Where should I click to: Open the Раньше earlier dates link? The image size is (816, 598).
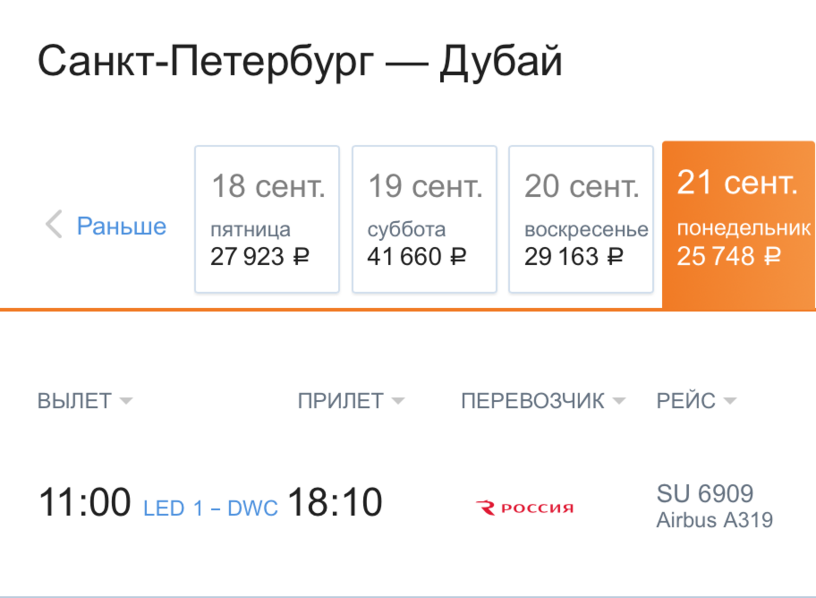coord(122,226)
